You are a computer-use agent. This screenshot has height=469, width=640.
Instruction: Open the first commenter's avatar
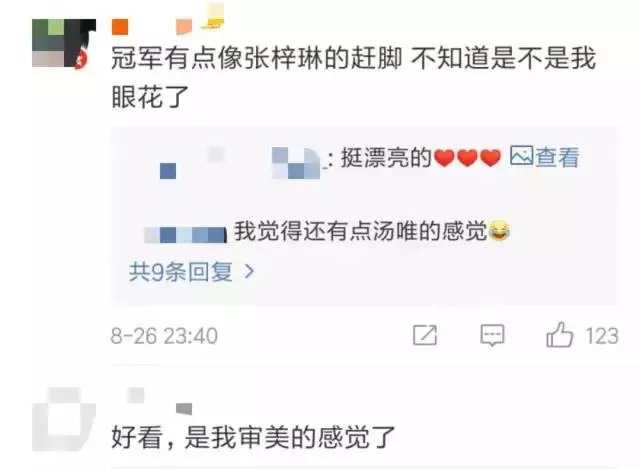(64, 43)
